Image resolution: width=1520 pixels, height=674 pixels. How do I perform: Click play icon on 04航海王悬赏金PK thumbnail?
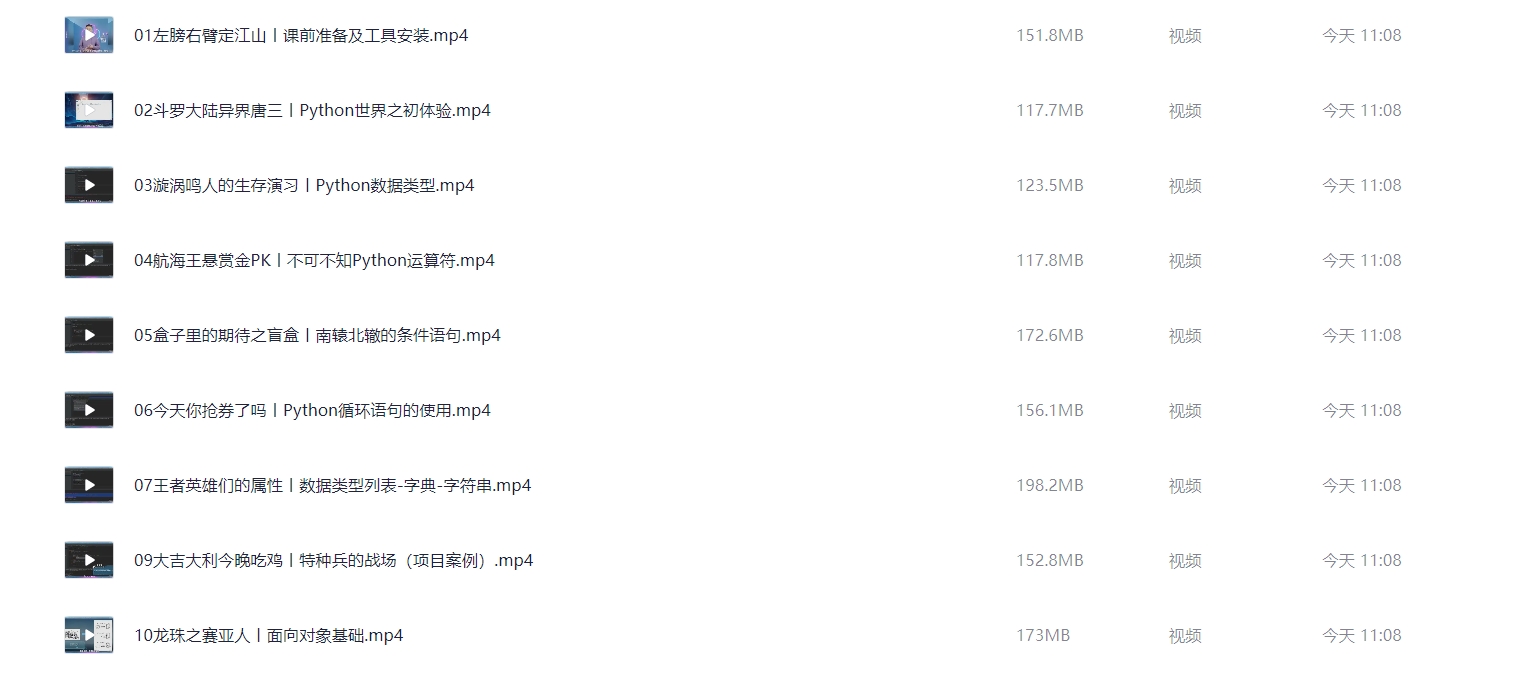(x=89, y=260)
